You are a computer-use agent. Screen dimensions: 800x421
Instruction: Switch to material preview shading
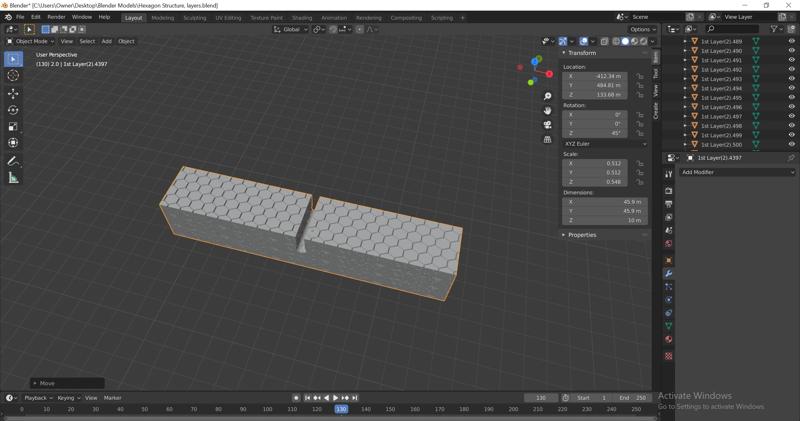pos(634,41)
